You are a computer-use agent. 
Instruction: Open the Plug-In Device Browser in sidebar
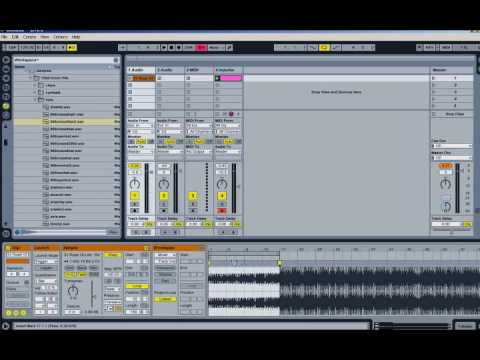pos(6,78)
